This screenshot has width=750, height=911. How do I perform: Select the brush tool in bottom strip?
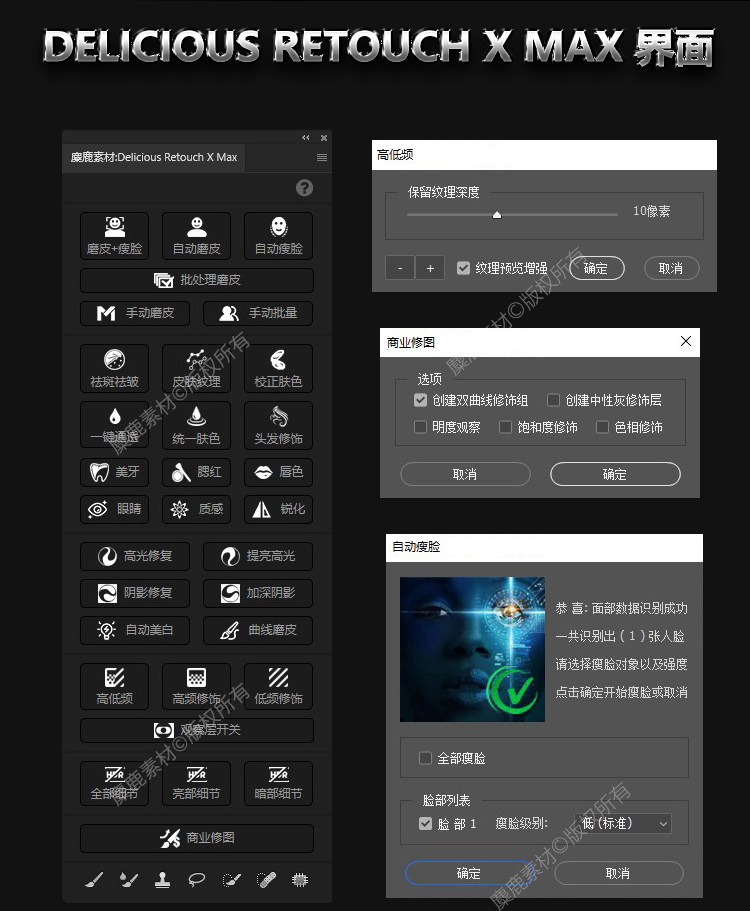click(94, 880)
